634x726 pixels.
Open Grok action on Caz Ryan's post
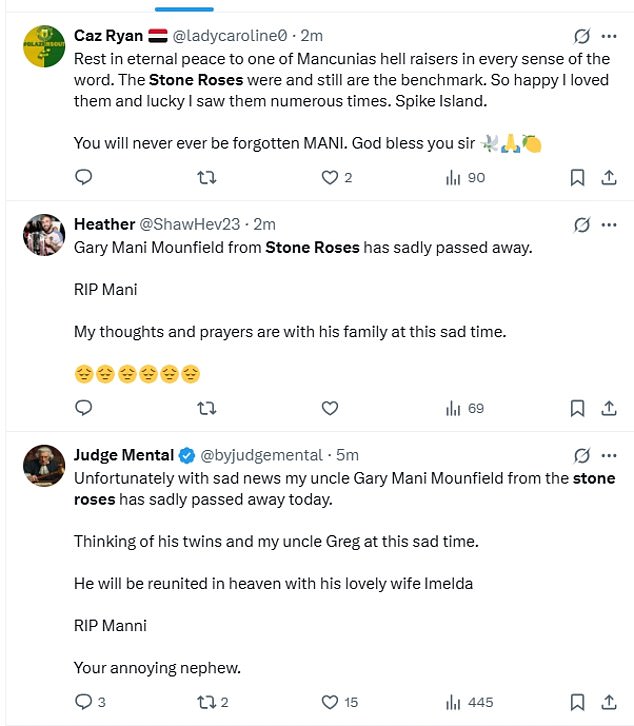coord(581,37)
